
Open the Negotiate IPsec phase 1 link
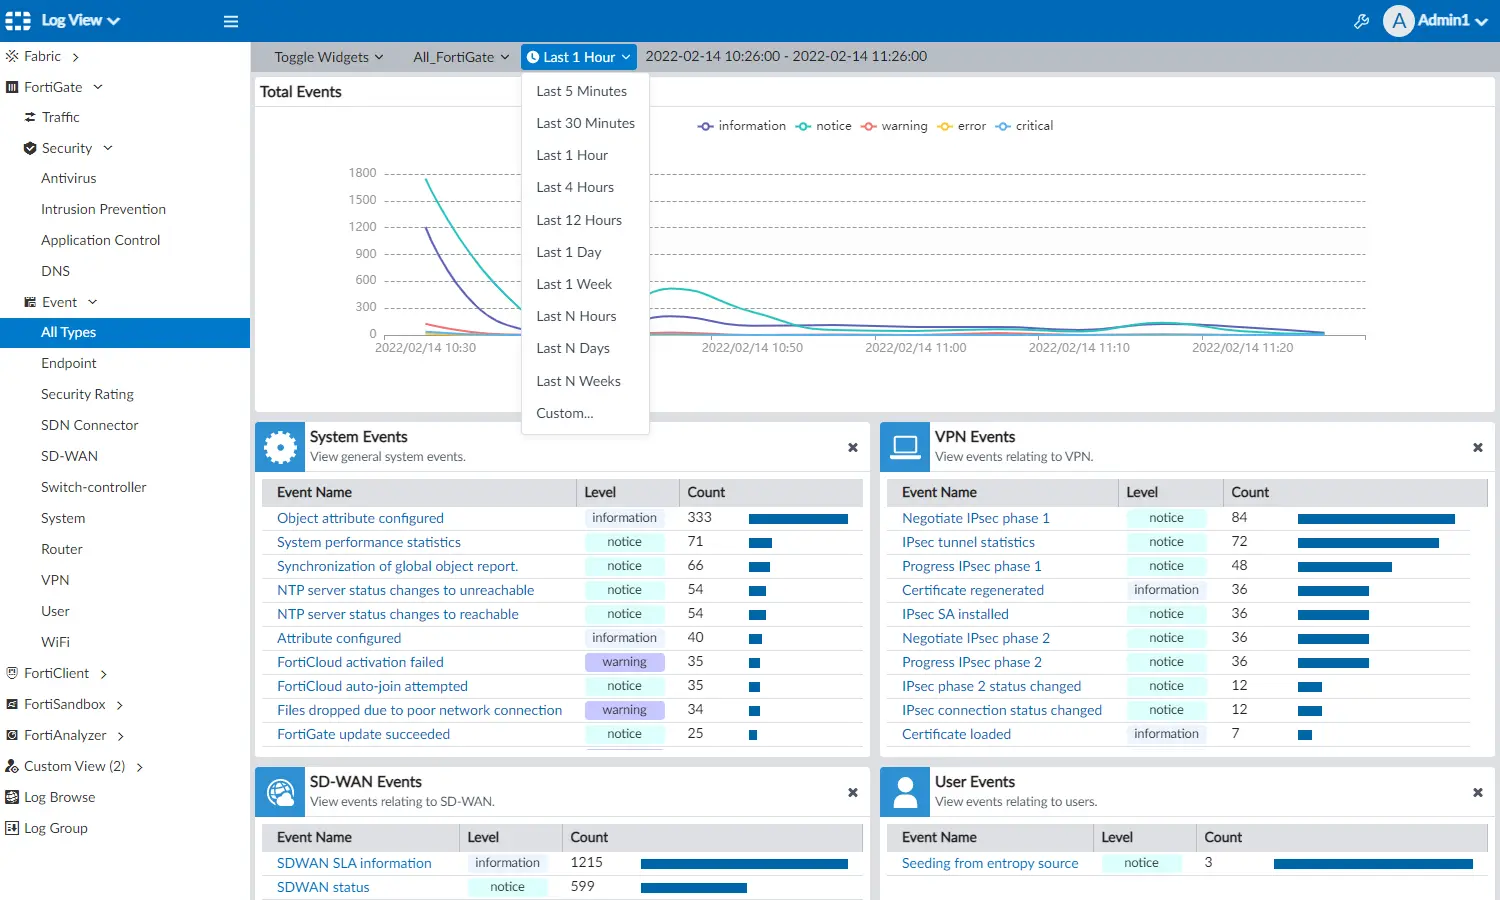pyautogui.click(x=975, y=518)
